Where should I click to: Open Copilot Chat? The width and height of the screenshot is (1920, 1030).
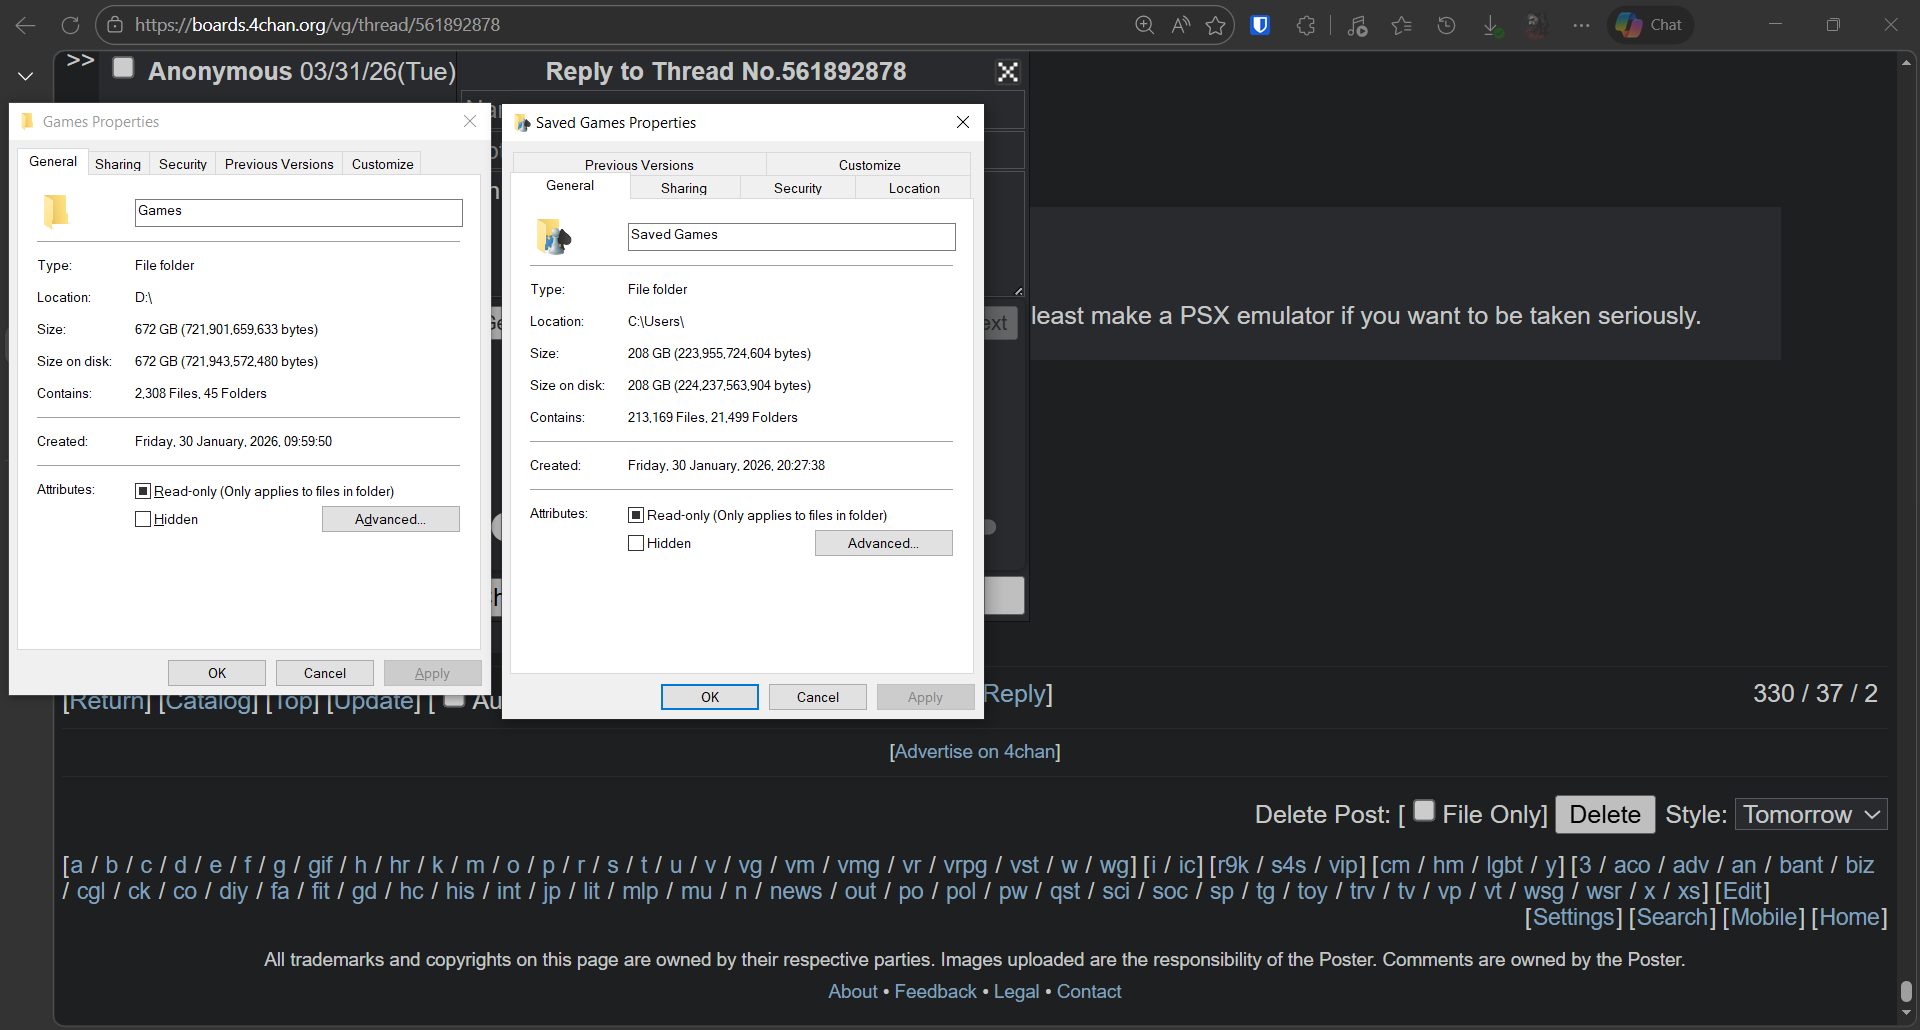click(x=1650, y=25)
